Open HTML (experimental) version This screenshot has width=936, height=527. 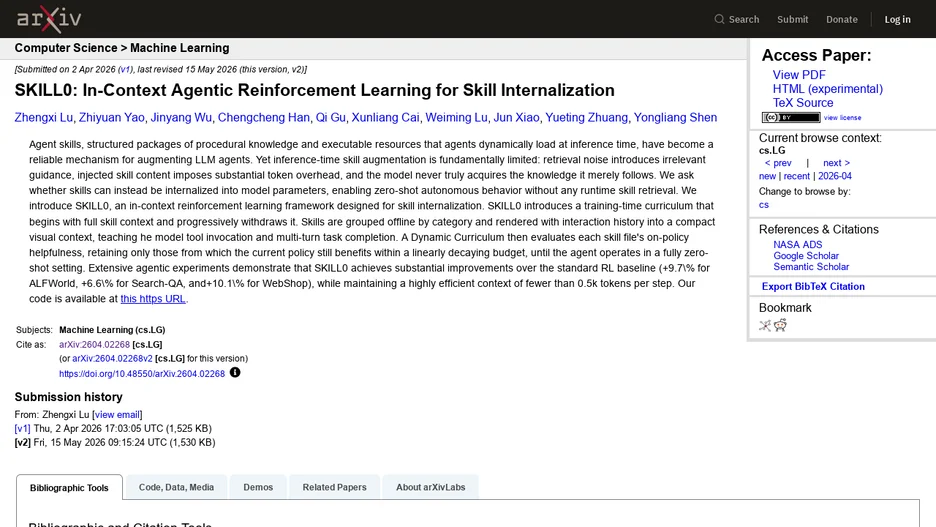(827, 89)
